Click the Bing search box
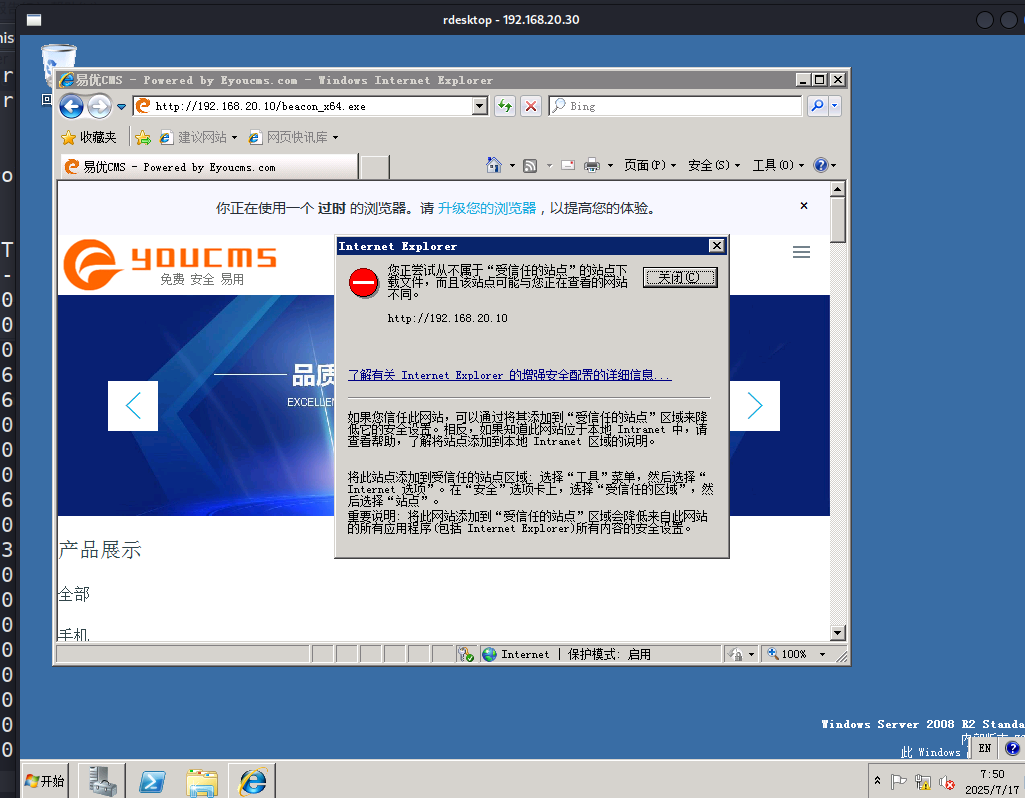This screenshot has height=798, width=1025. [x=675, y=106]
